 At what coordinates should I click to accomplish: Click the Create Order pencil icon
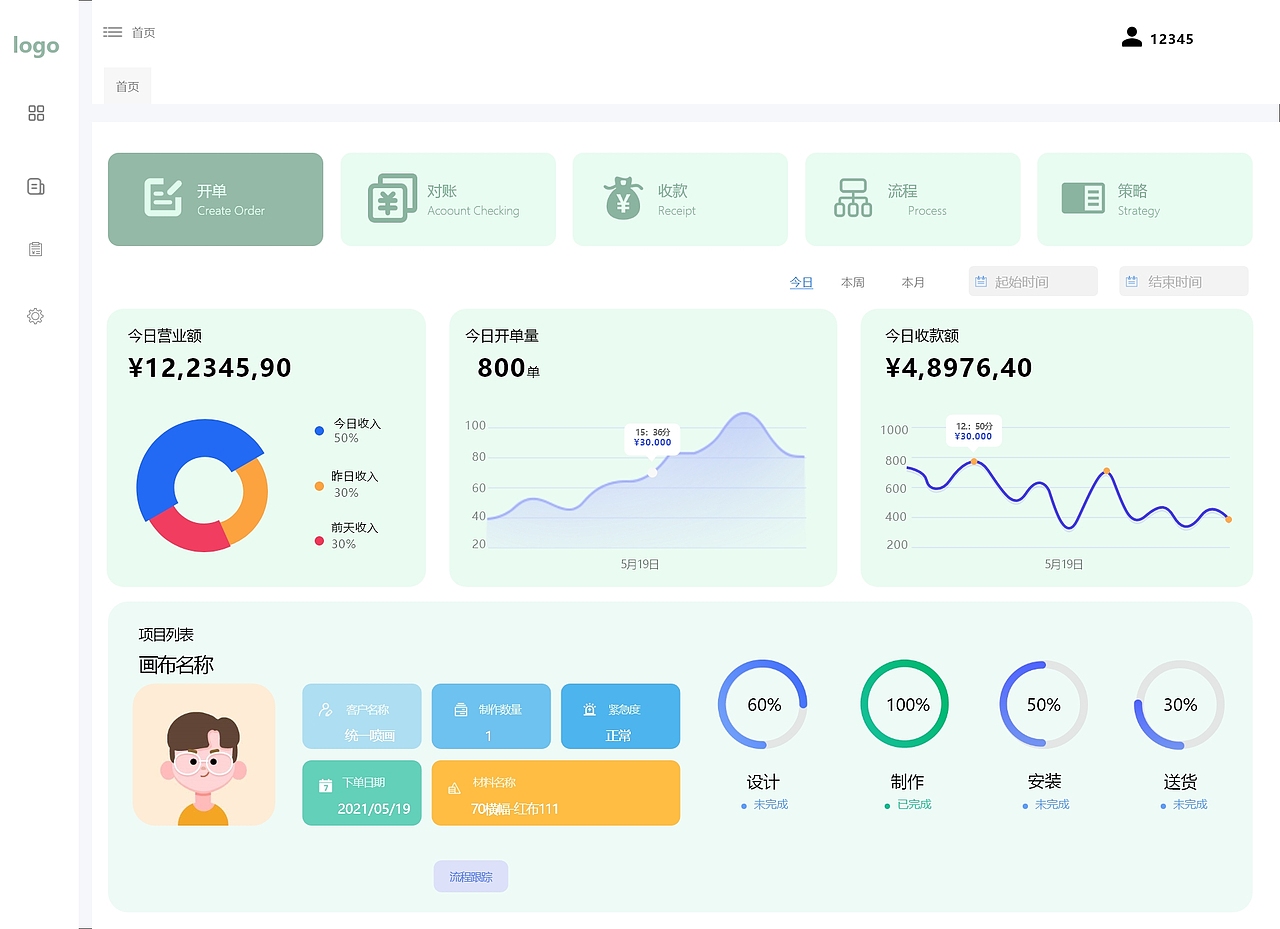[163, 197]
